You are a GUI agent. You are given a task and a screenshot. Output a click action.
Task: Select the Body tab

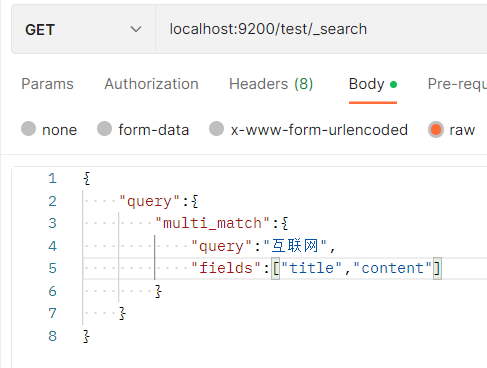373,84
